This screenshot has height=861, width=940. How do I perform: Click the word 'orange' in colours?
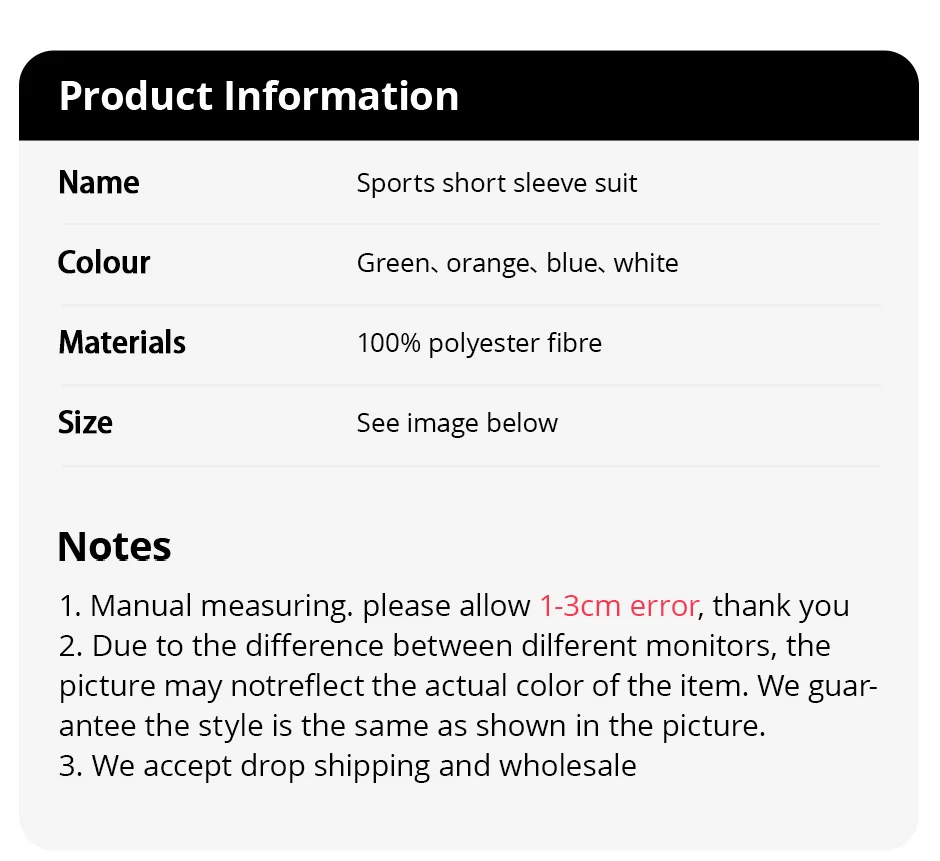[488, 264]
